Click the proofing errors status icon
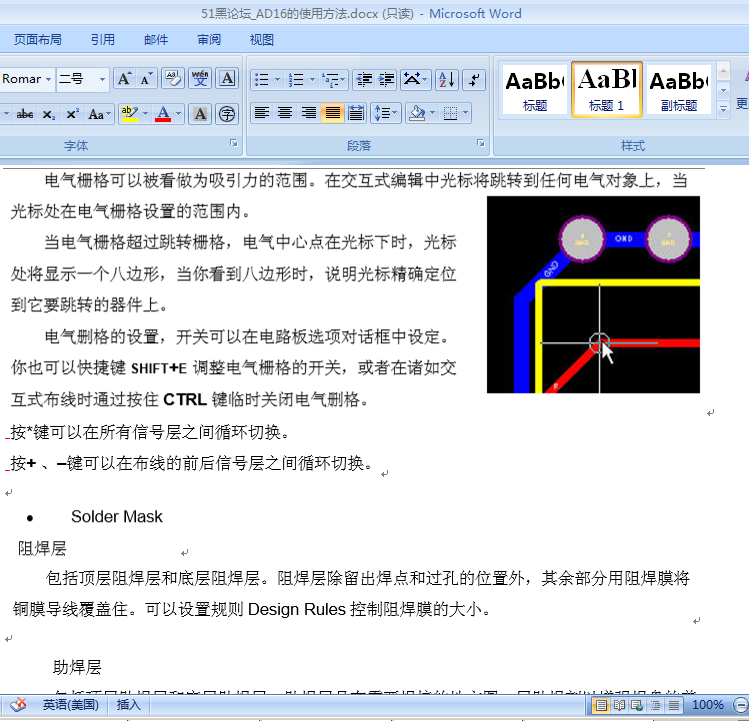 click(x=18, y=705)
